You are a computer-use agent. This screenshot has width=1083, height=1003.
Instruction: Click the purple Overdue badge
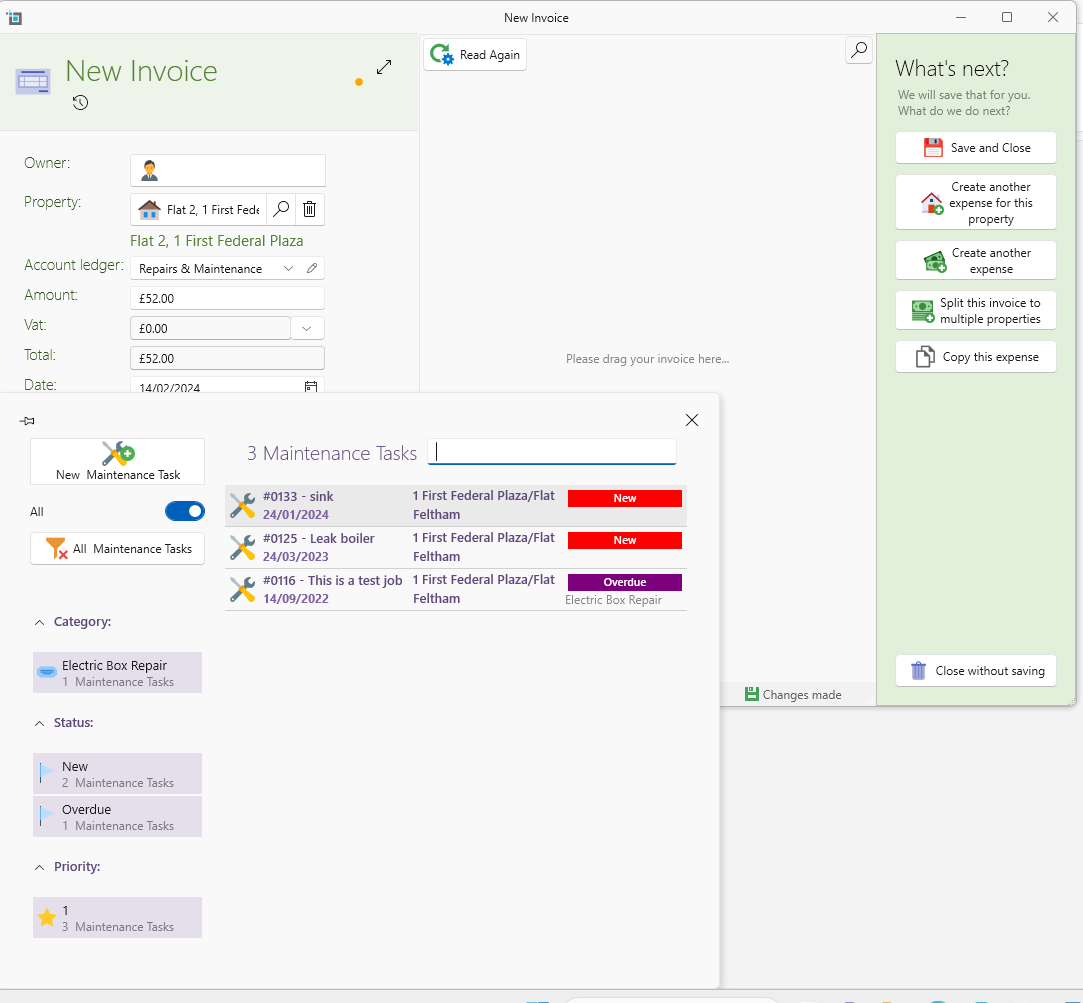pos(624,582)
